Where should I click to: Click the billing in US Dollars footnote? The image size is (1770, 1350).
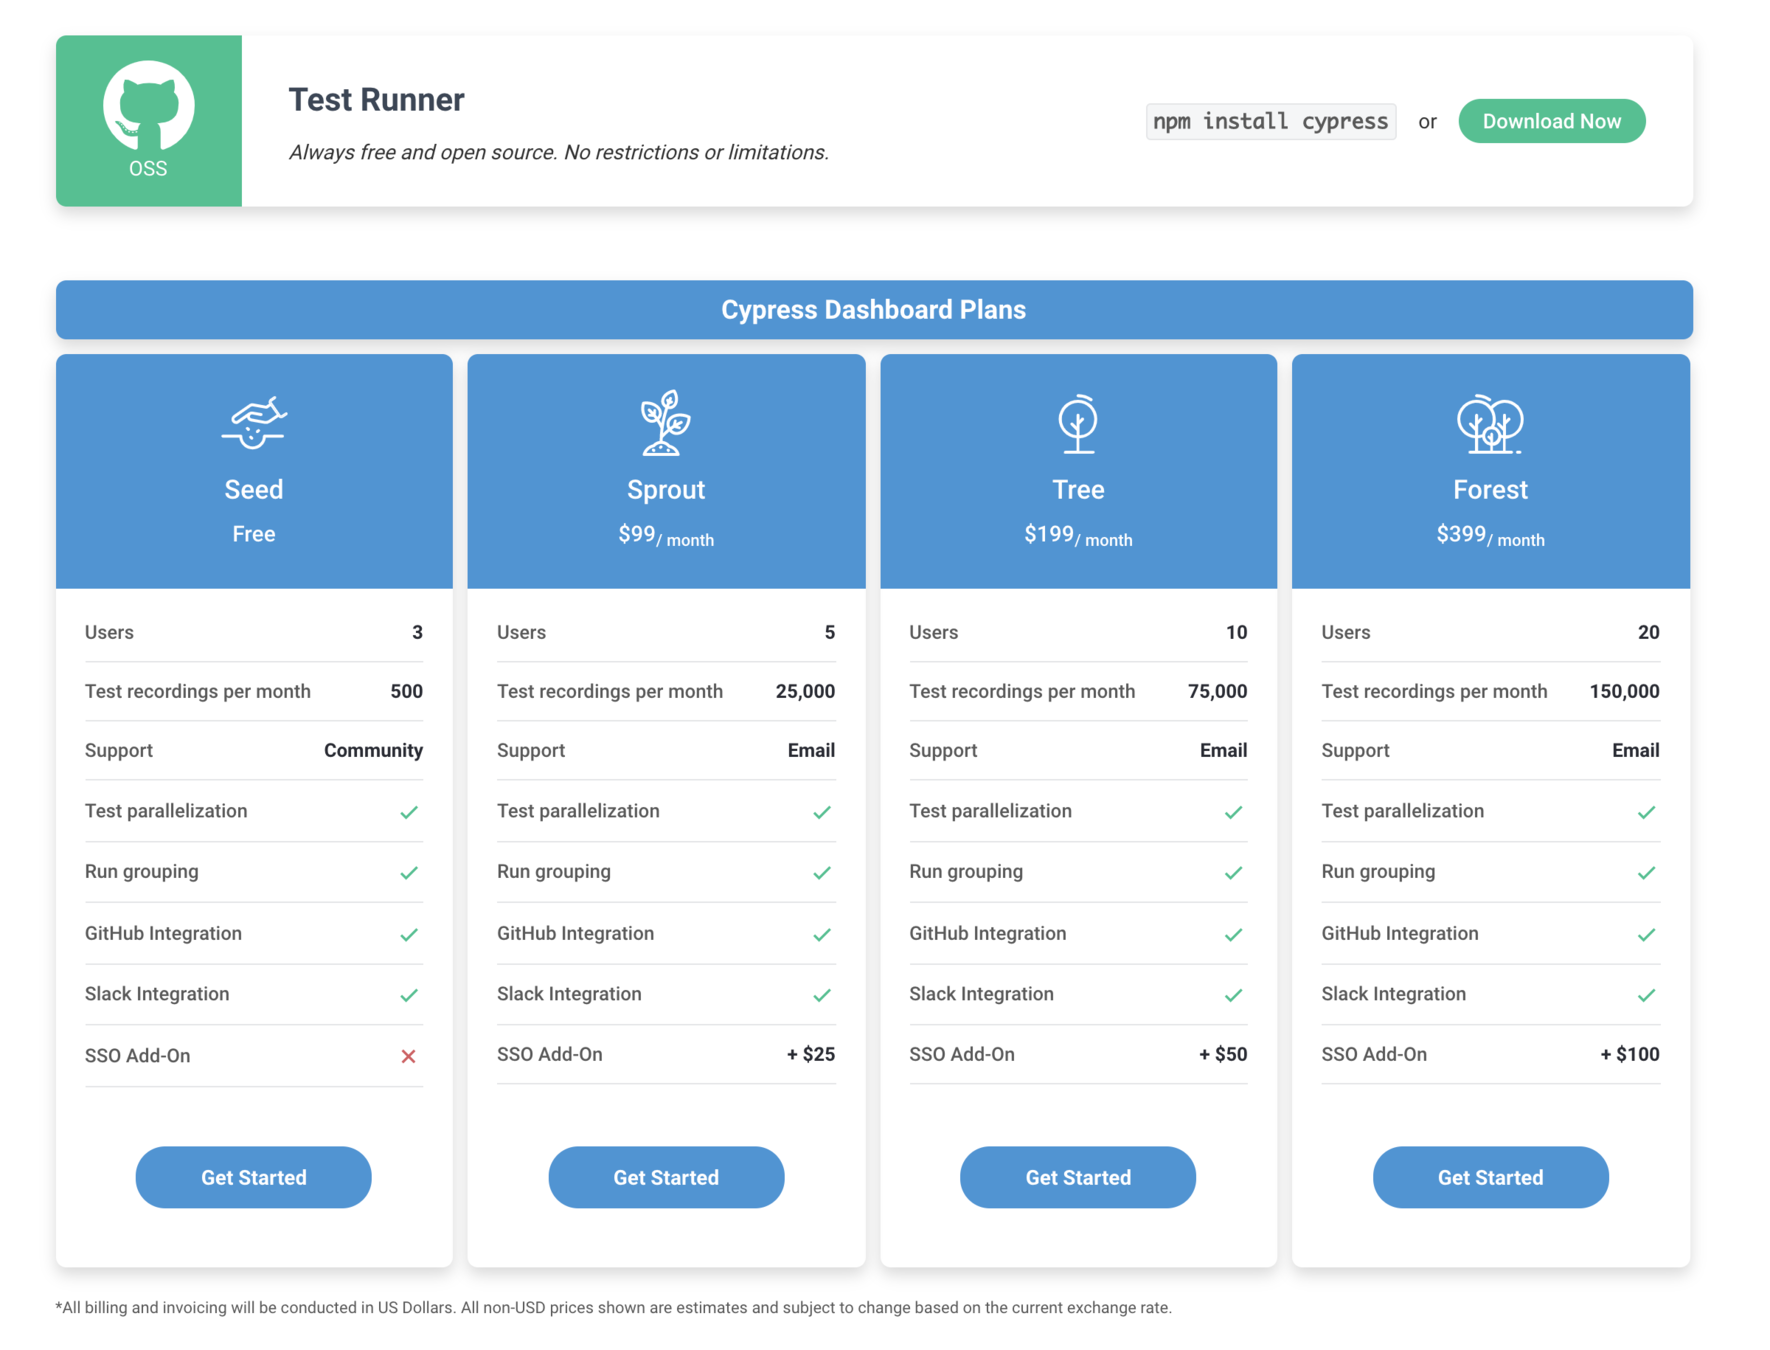click(614, 1307)
